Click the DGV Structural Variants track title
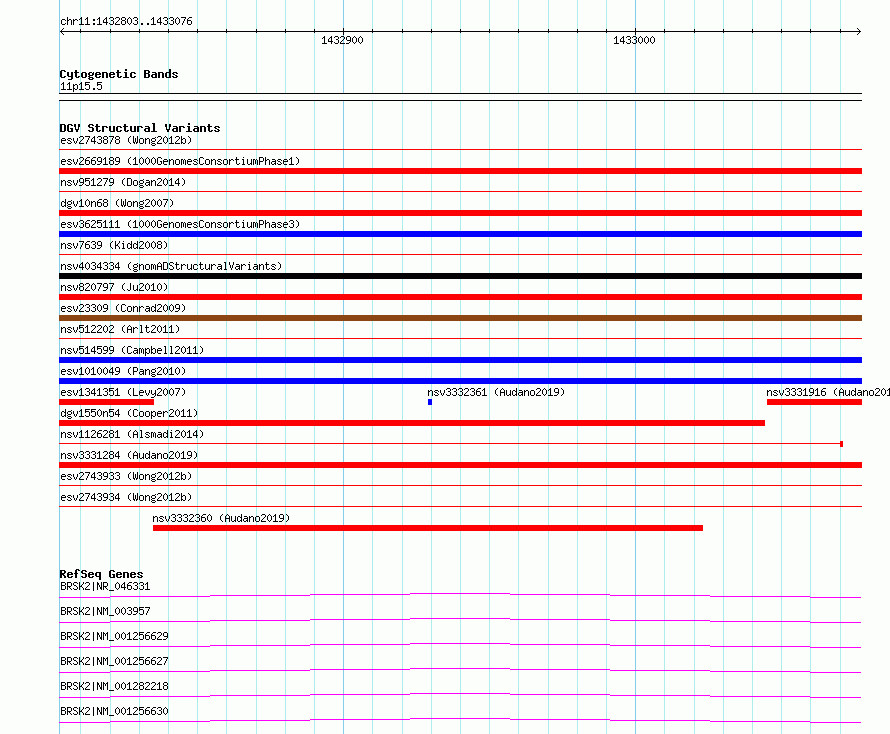 140,128
